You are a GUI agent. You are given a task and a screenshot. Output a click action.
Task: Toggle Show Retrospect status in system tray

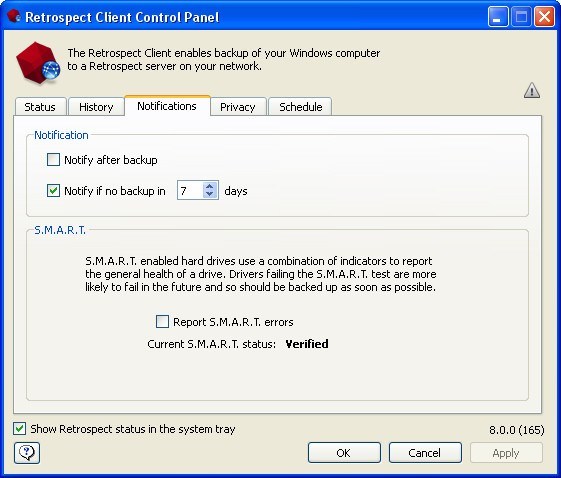point(19,428)
